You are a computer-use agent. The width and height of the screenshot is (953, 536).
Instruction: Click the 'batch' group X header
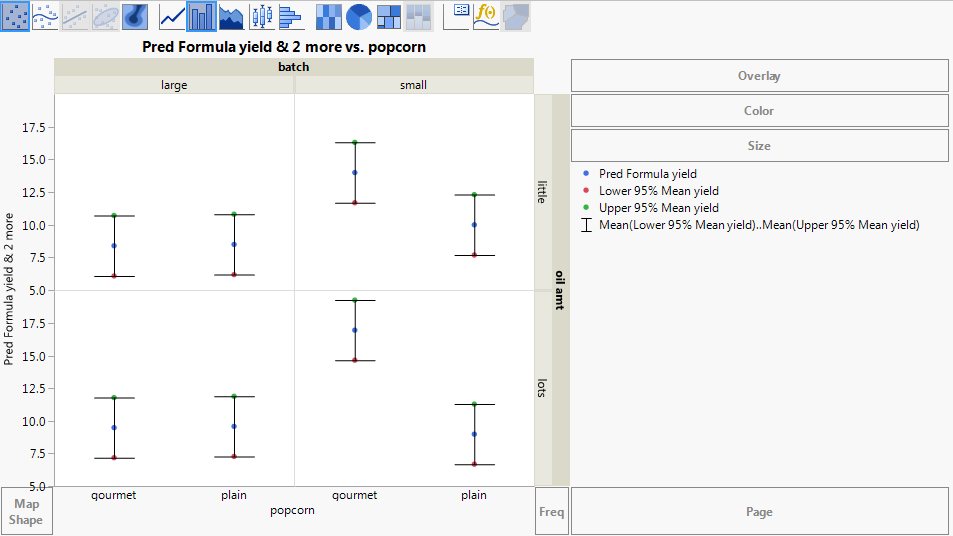tap(294, 67)
